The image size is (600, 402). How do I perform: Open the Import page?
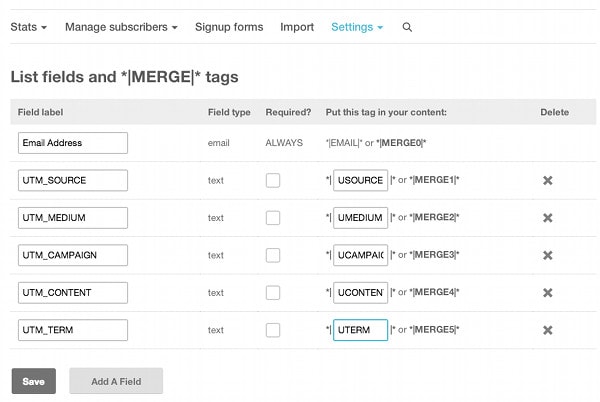click(297, 27)
